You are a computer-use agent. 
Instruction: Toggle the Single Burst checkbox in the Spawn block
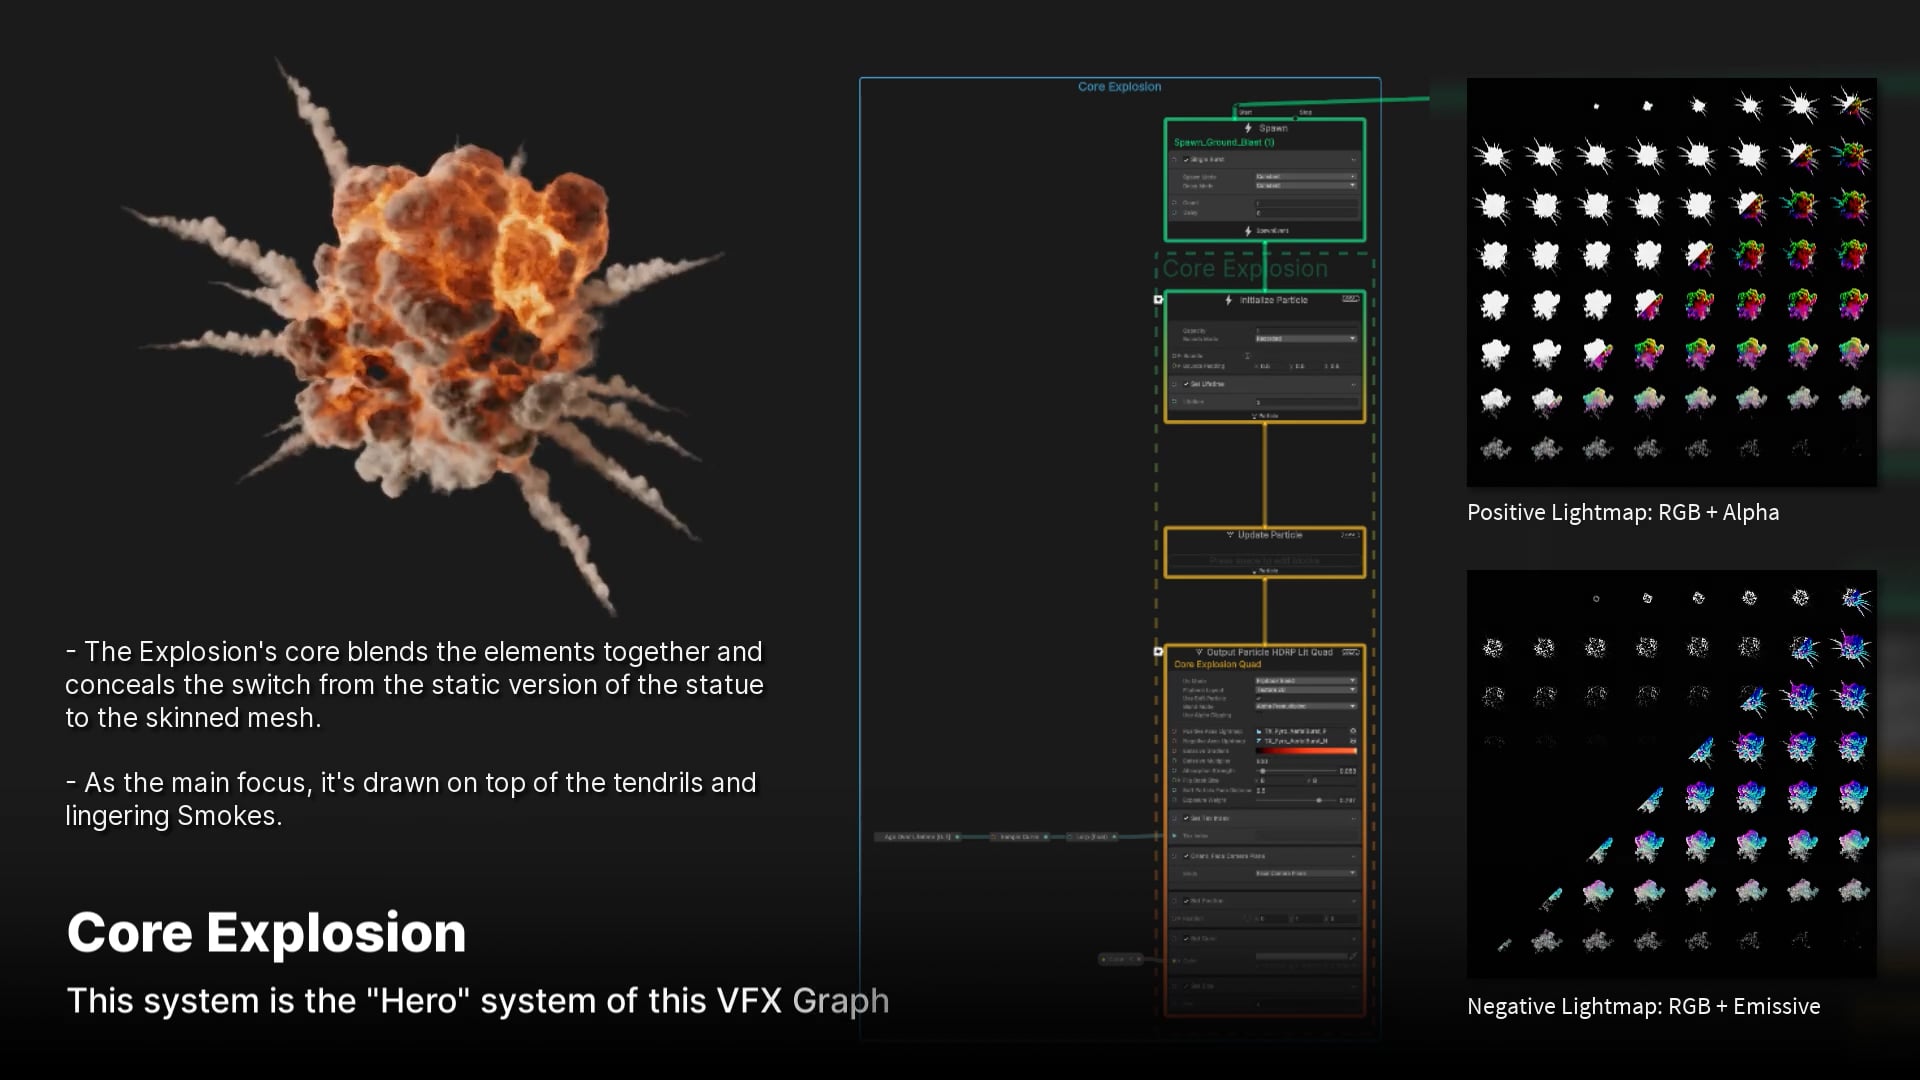click(x=1186, y=159)
